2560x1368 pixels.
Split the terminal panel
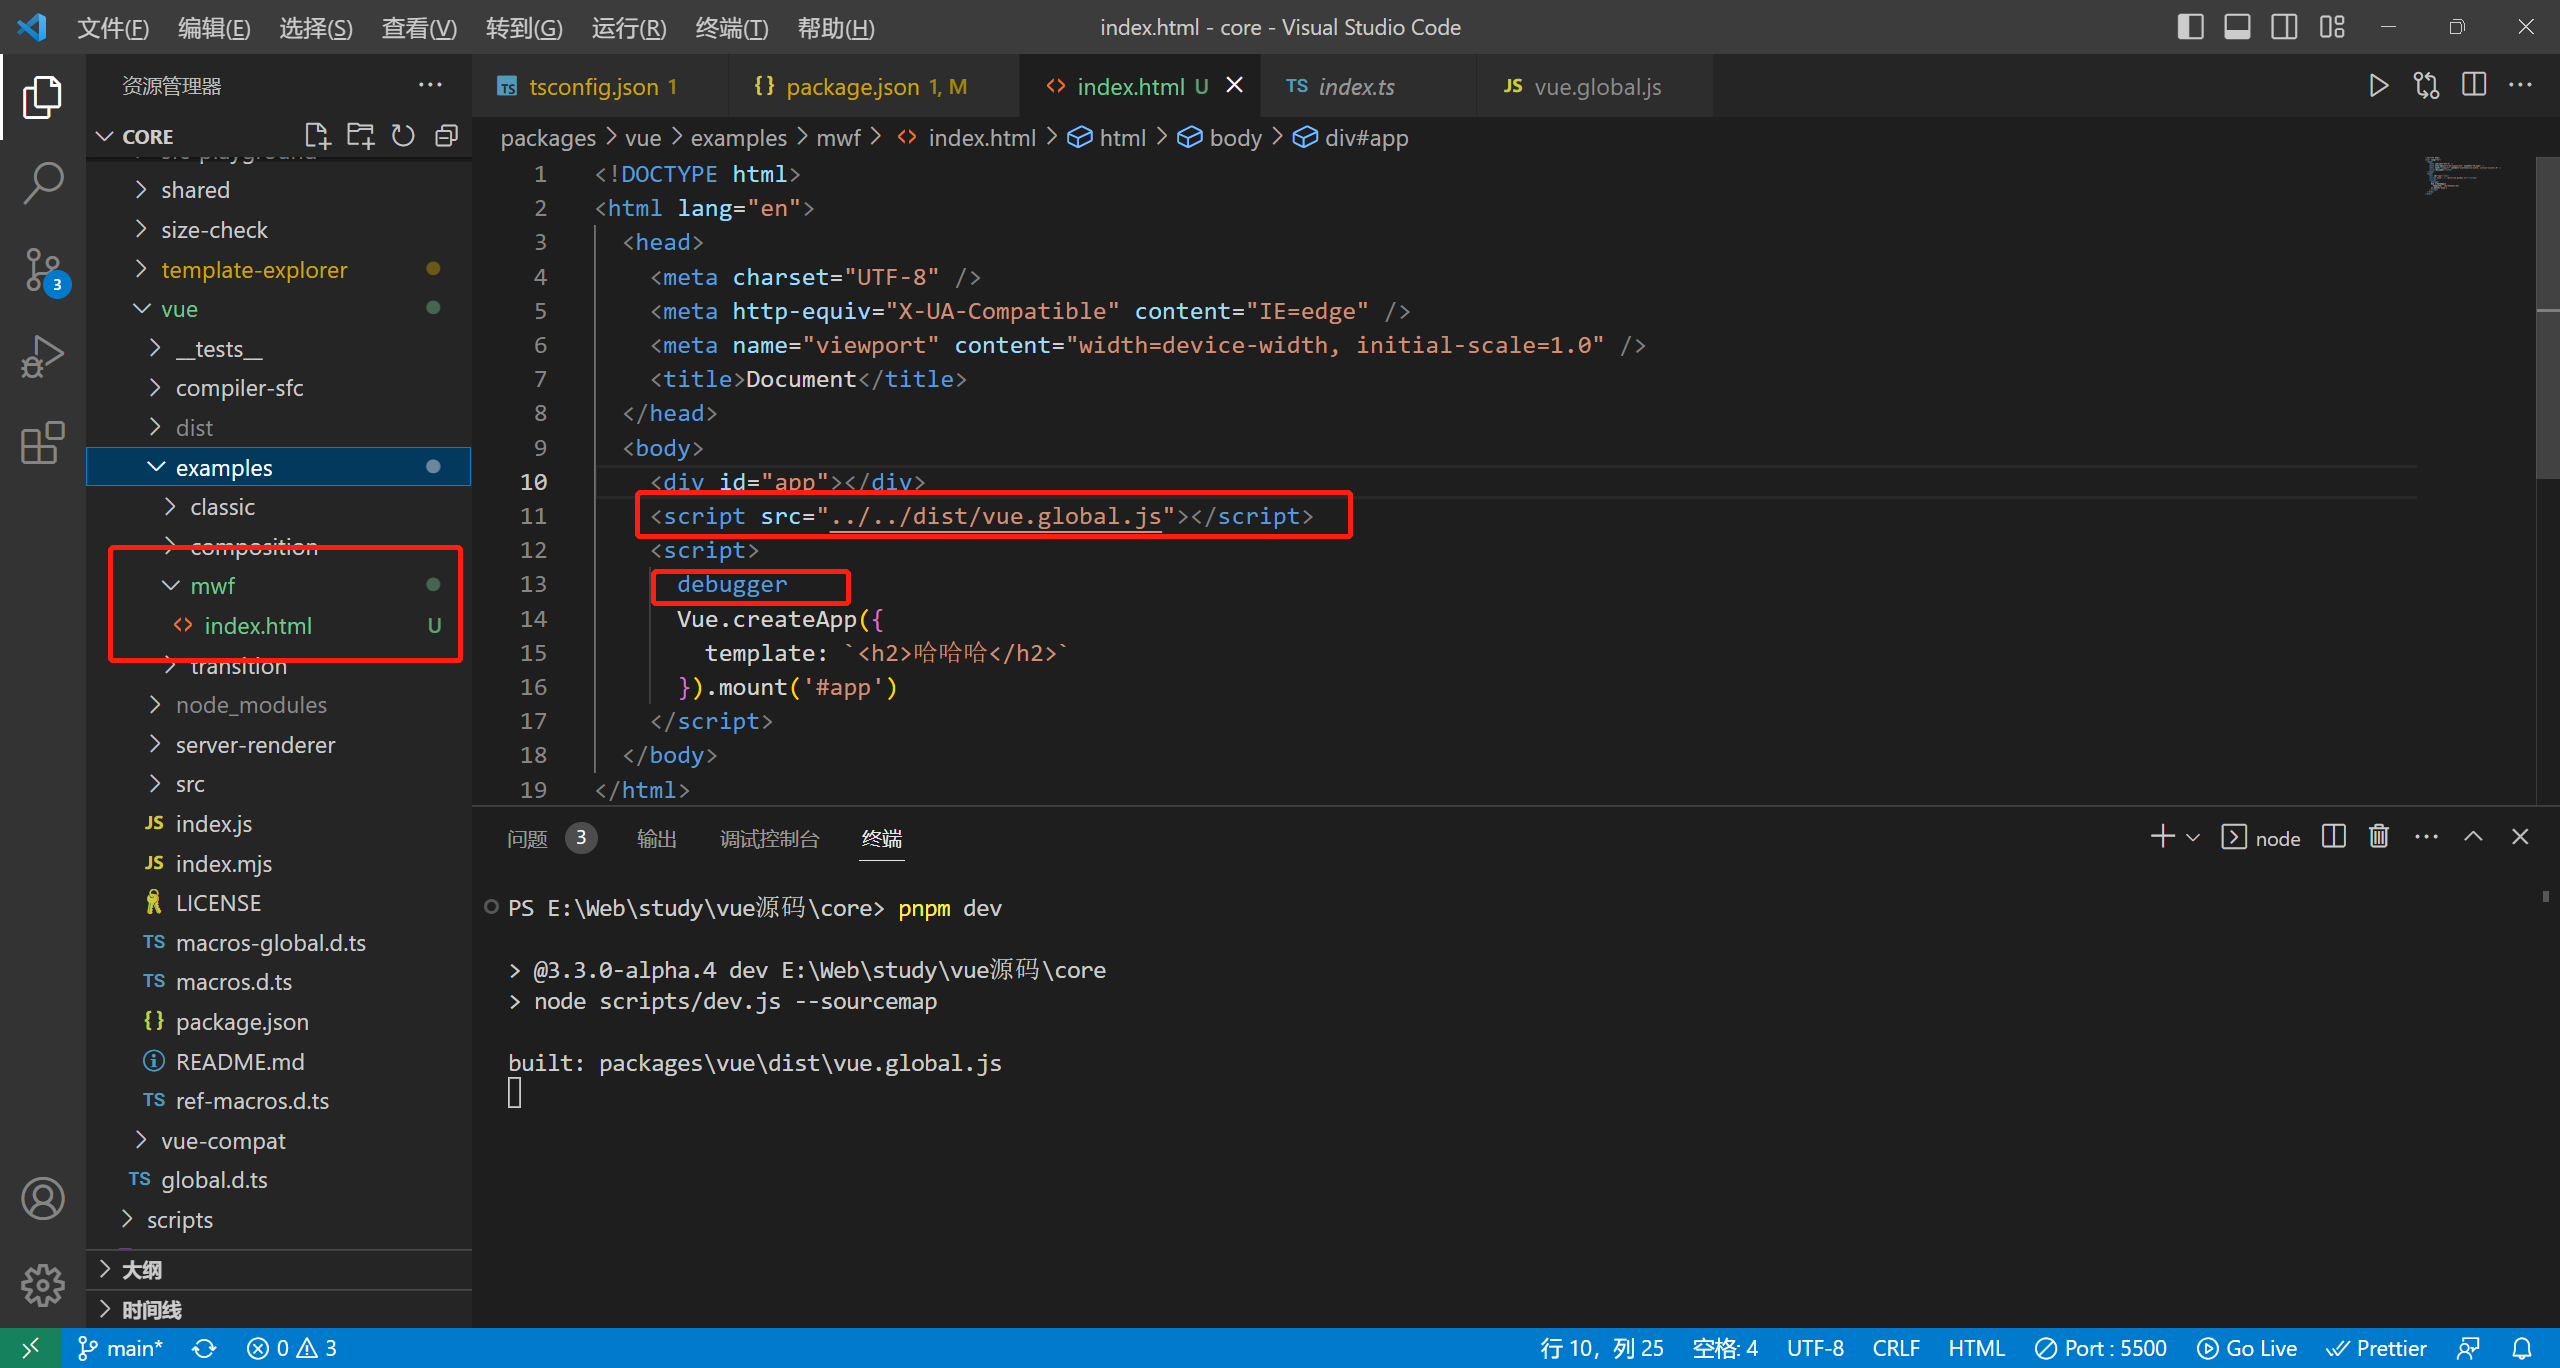(x=2334, y=837)
